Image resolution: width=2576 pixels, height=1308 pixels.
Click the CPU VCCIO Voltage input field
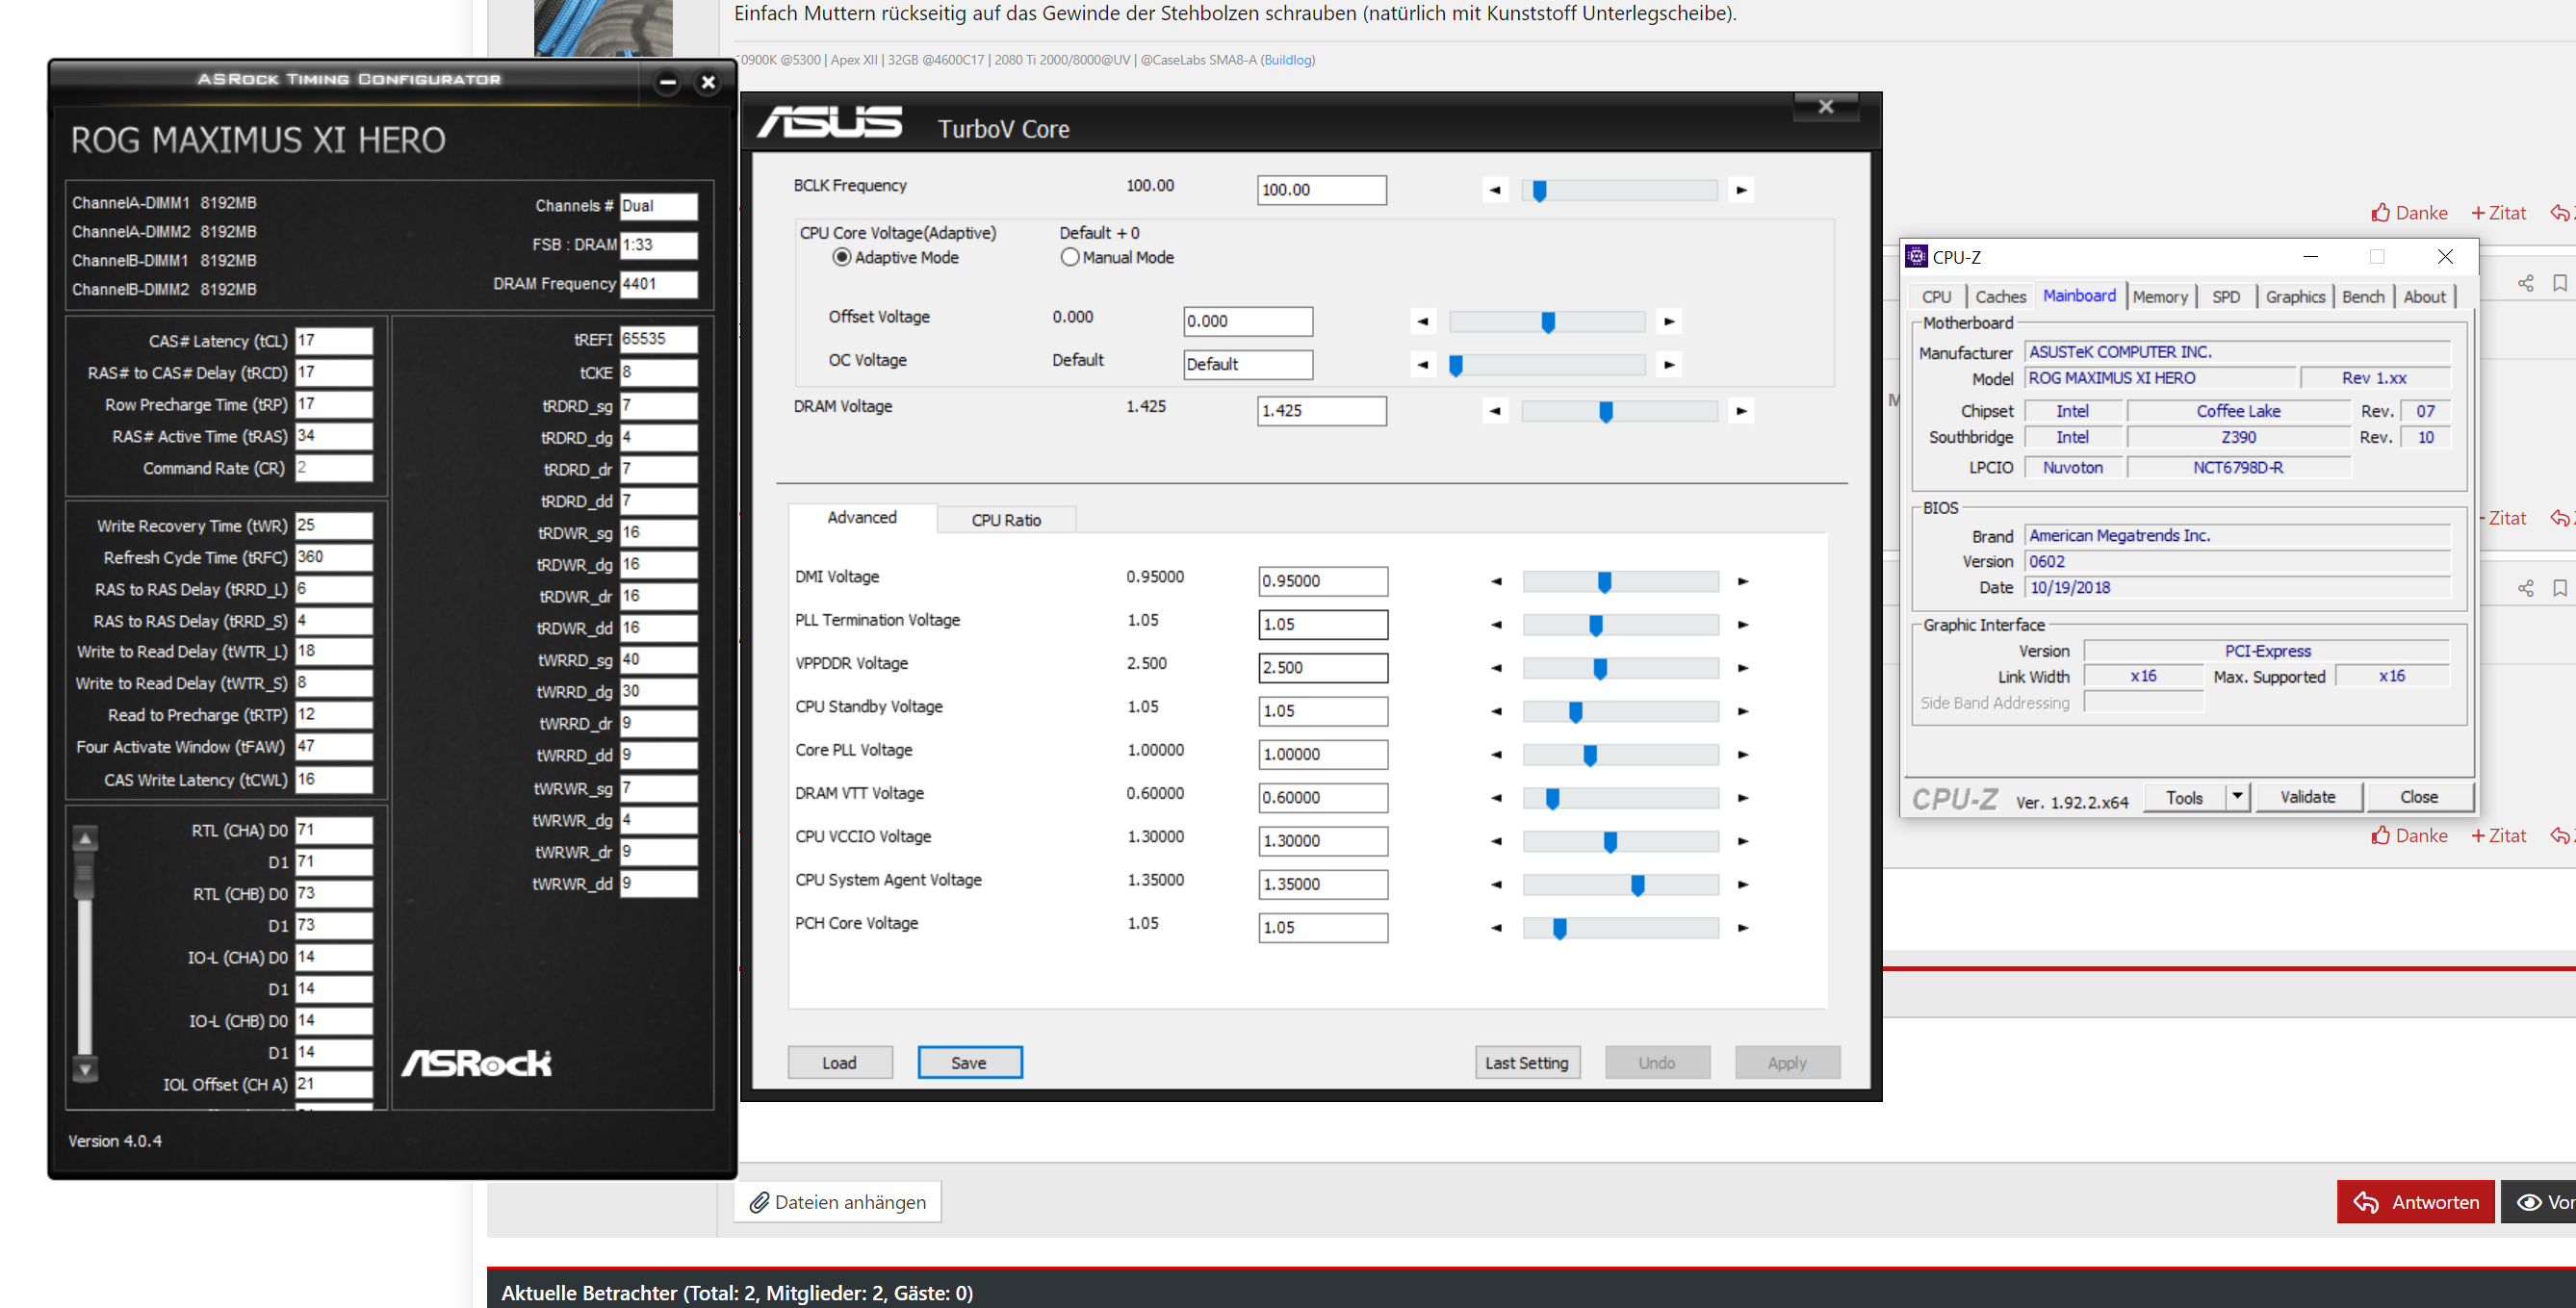tap(1323, 841)
